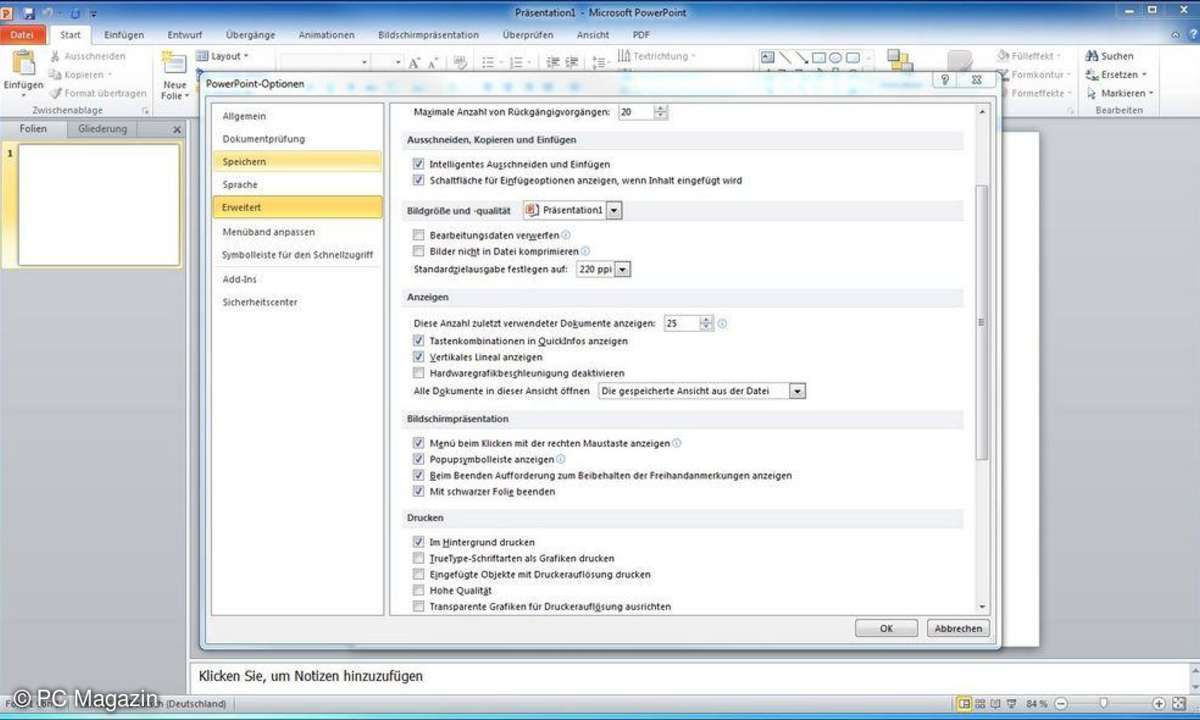The height and width of the screenshot is (720, 1200).
Task: Enable Bilder nicht in Datei komprimieren
Action: (419, 251)
